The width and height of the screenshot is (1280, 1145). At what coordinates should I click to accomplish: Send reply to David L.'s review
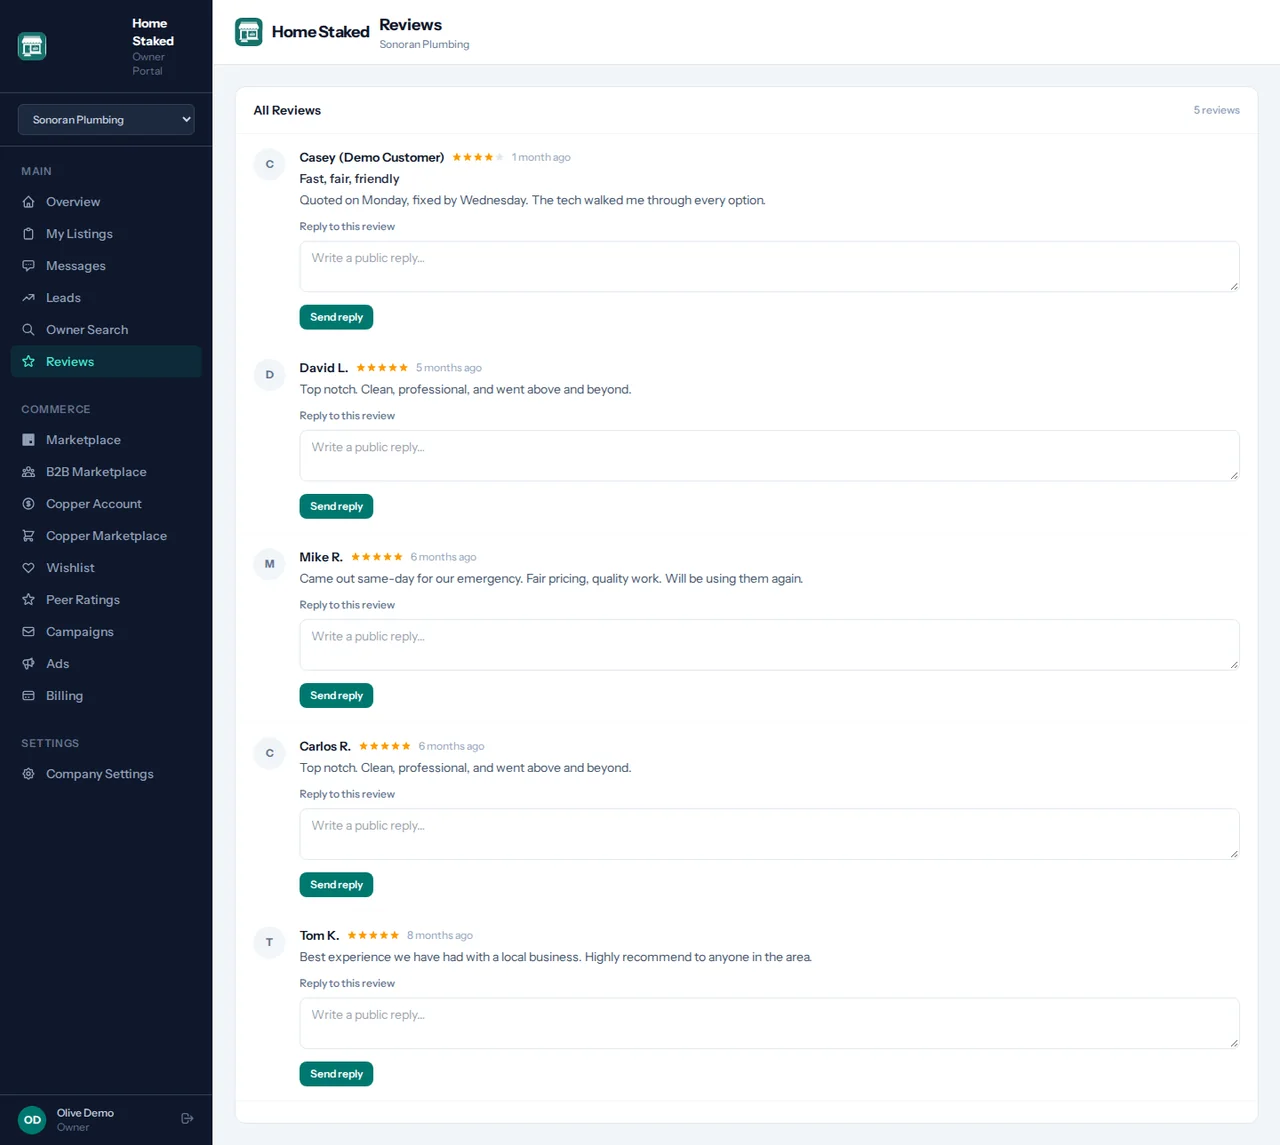pos(336,506)
